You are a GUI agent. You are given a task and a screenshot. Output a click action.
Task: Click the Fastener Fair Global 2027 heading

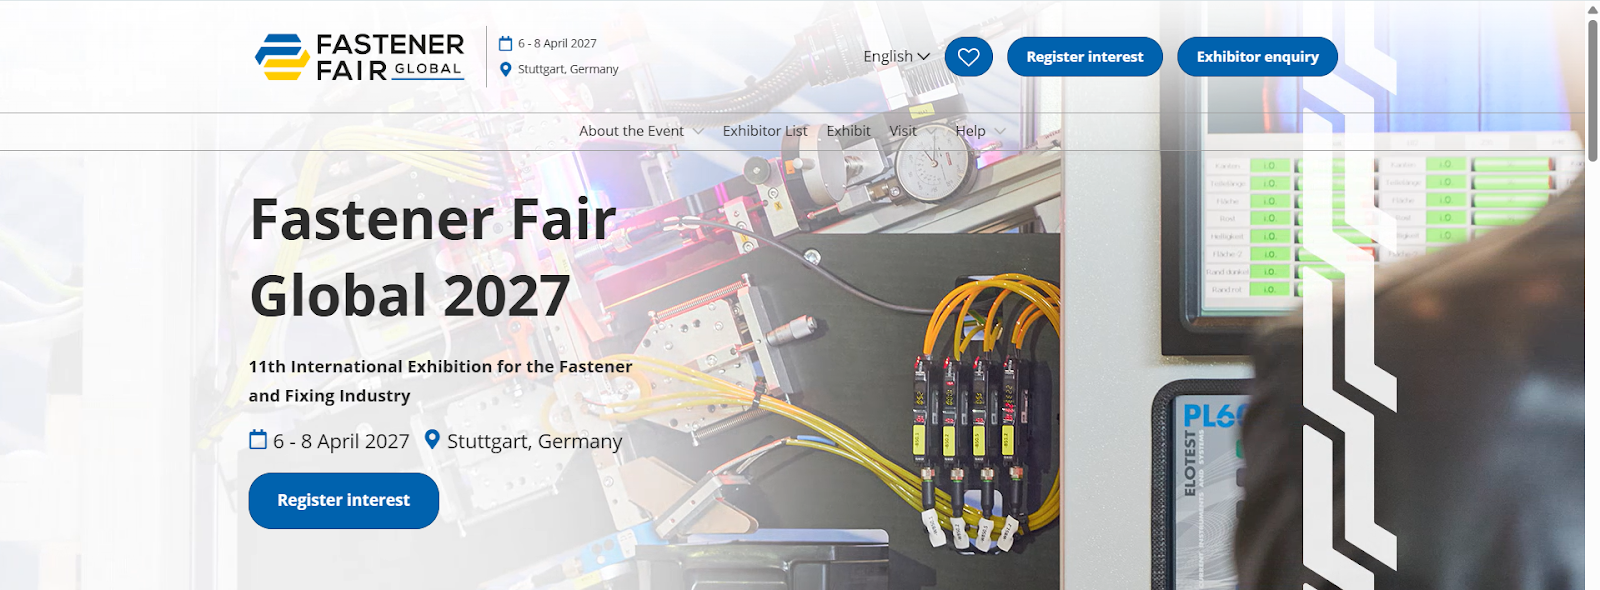[433, 257]
